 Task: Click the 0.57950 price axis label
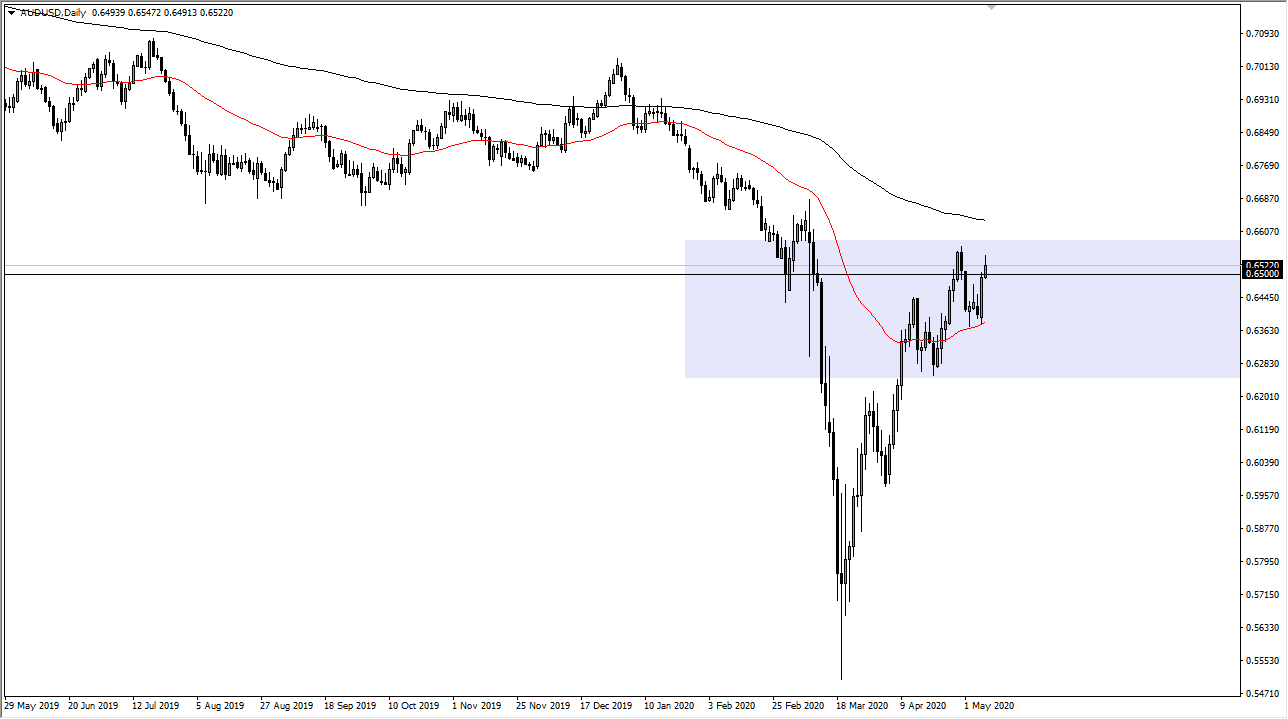pyautogui.click(x=1261, y=562)
